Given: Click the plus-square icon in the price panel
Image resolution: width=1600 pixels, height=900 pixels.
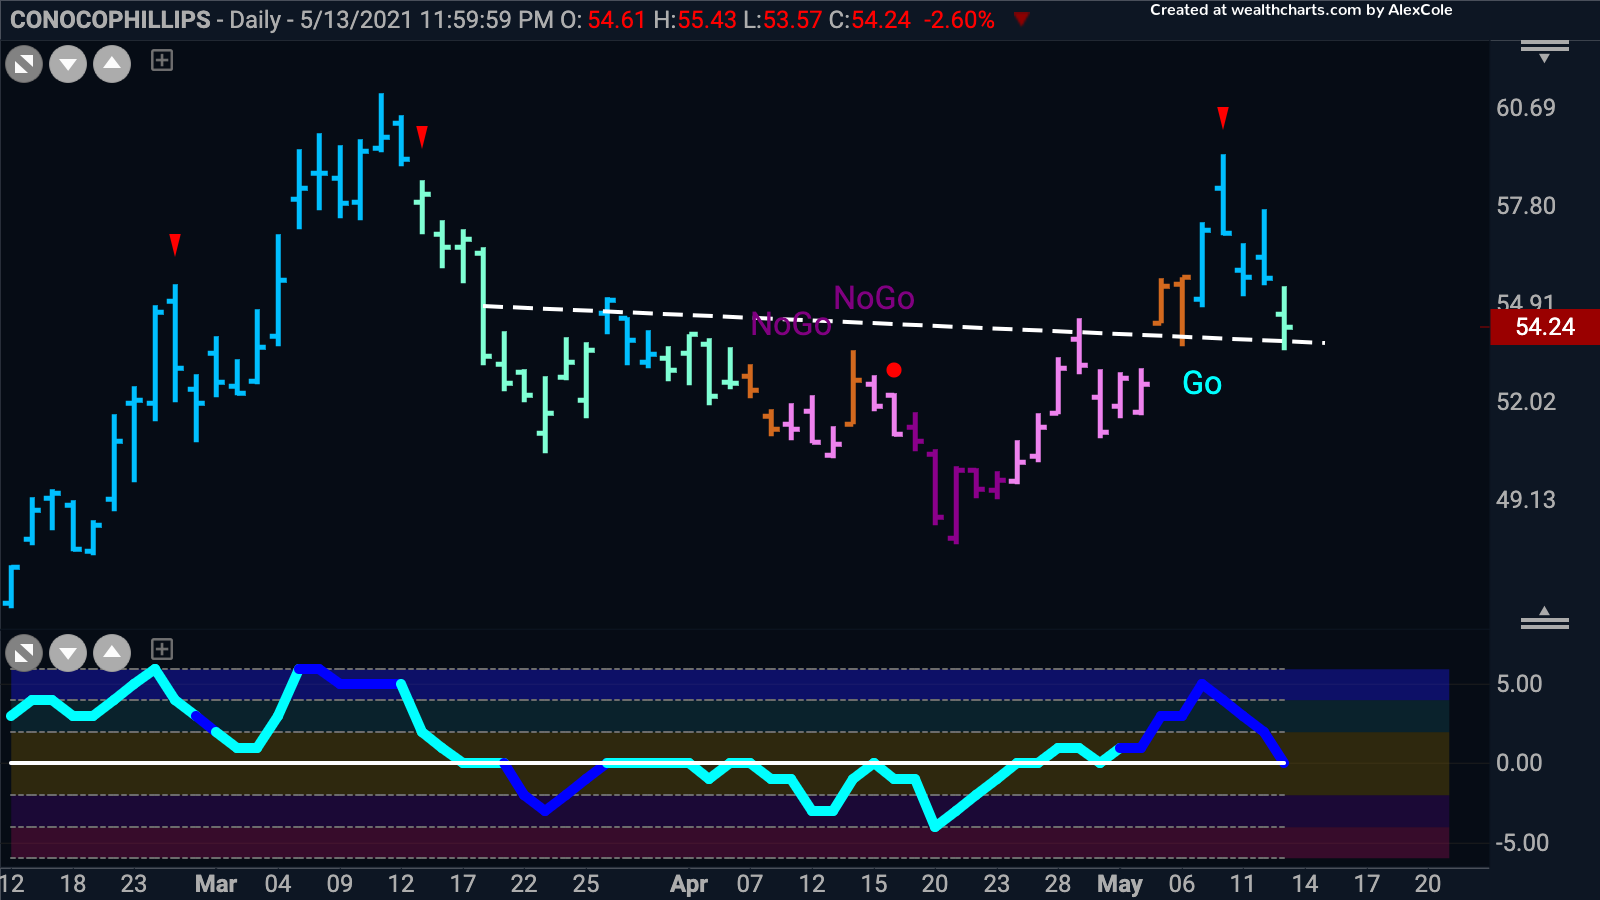Looking at the screenshot, I should [x=162, y=61].
